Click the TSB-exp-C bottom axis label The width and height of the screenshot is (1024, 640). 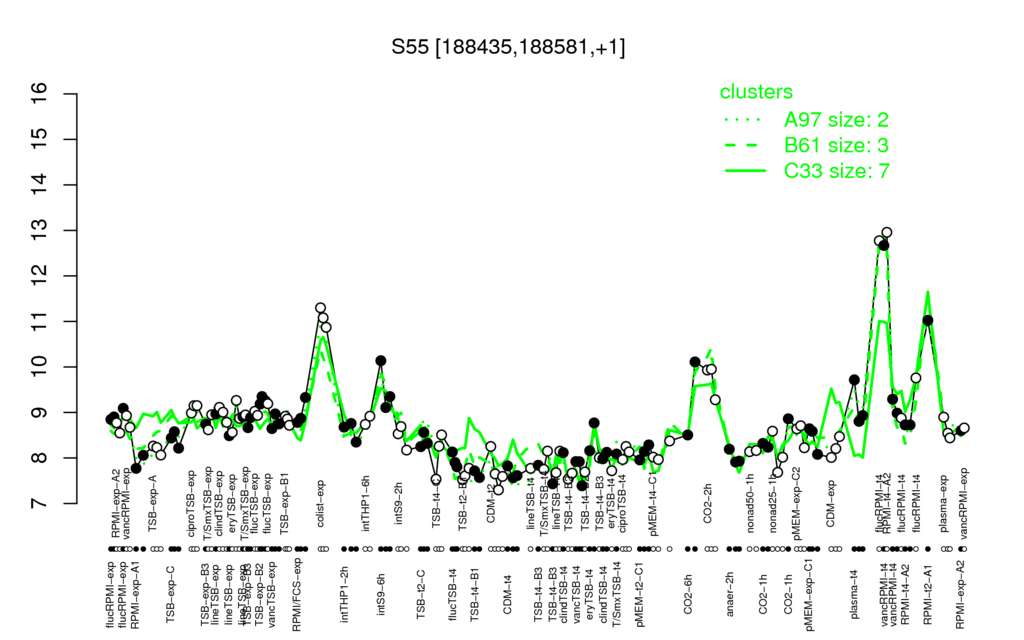170,592
